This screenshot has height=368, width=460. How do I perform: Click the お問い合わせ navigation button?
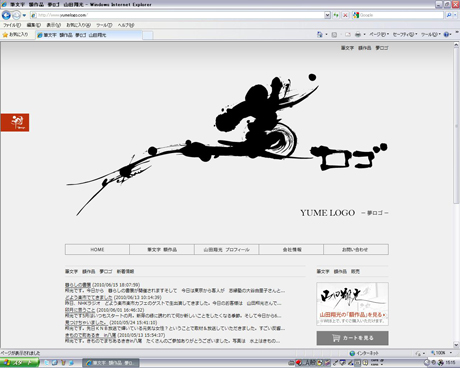coord(356,249)
